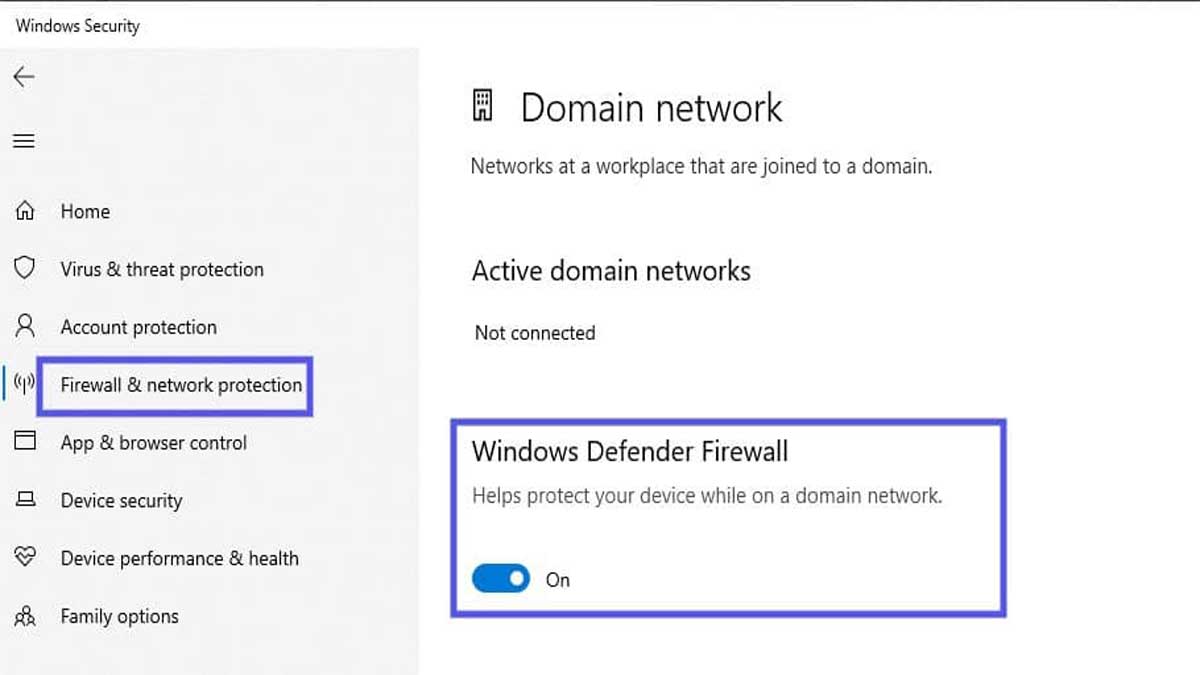
Task: Click the Account protection person icon
Action: point(22,327)
